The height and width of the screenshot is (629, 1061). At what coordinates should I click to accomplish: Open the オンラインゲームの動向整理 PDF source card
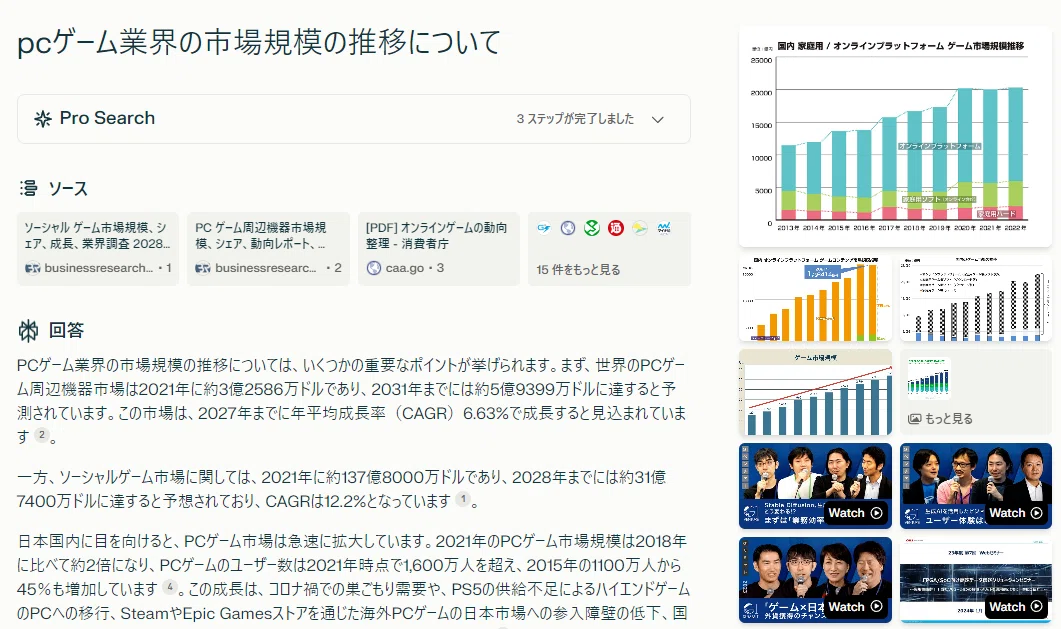pyautogui.click(x=439, y=248)
